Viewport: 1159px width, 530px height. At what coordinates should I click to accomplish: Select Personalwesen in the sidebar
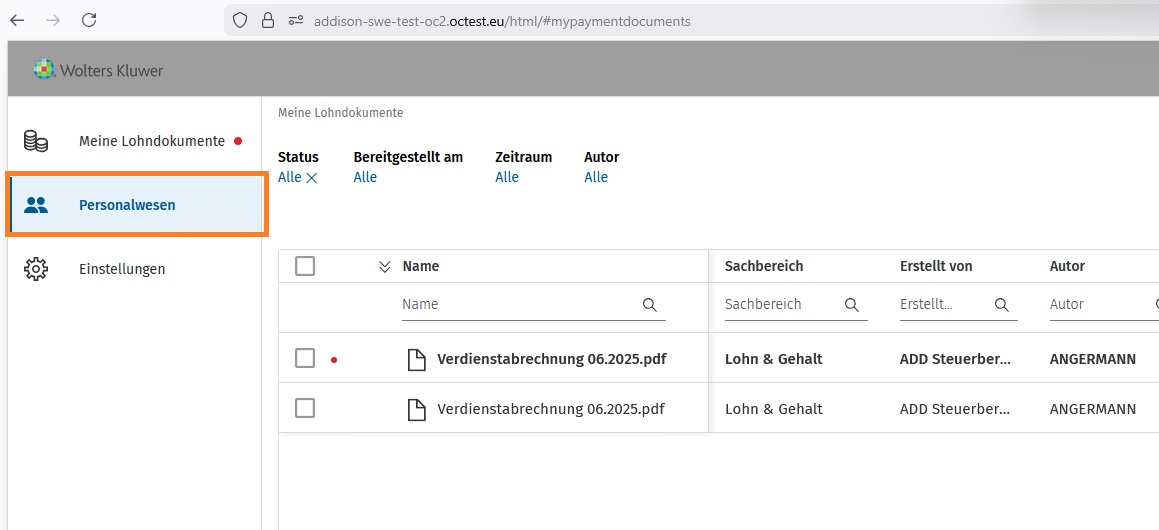[136, 205]
